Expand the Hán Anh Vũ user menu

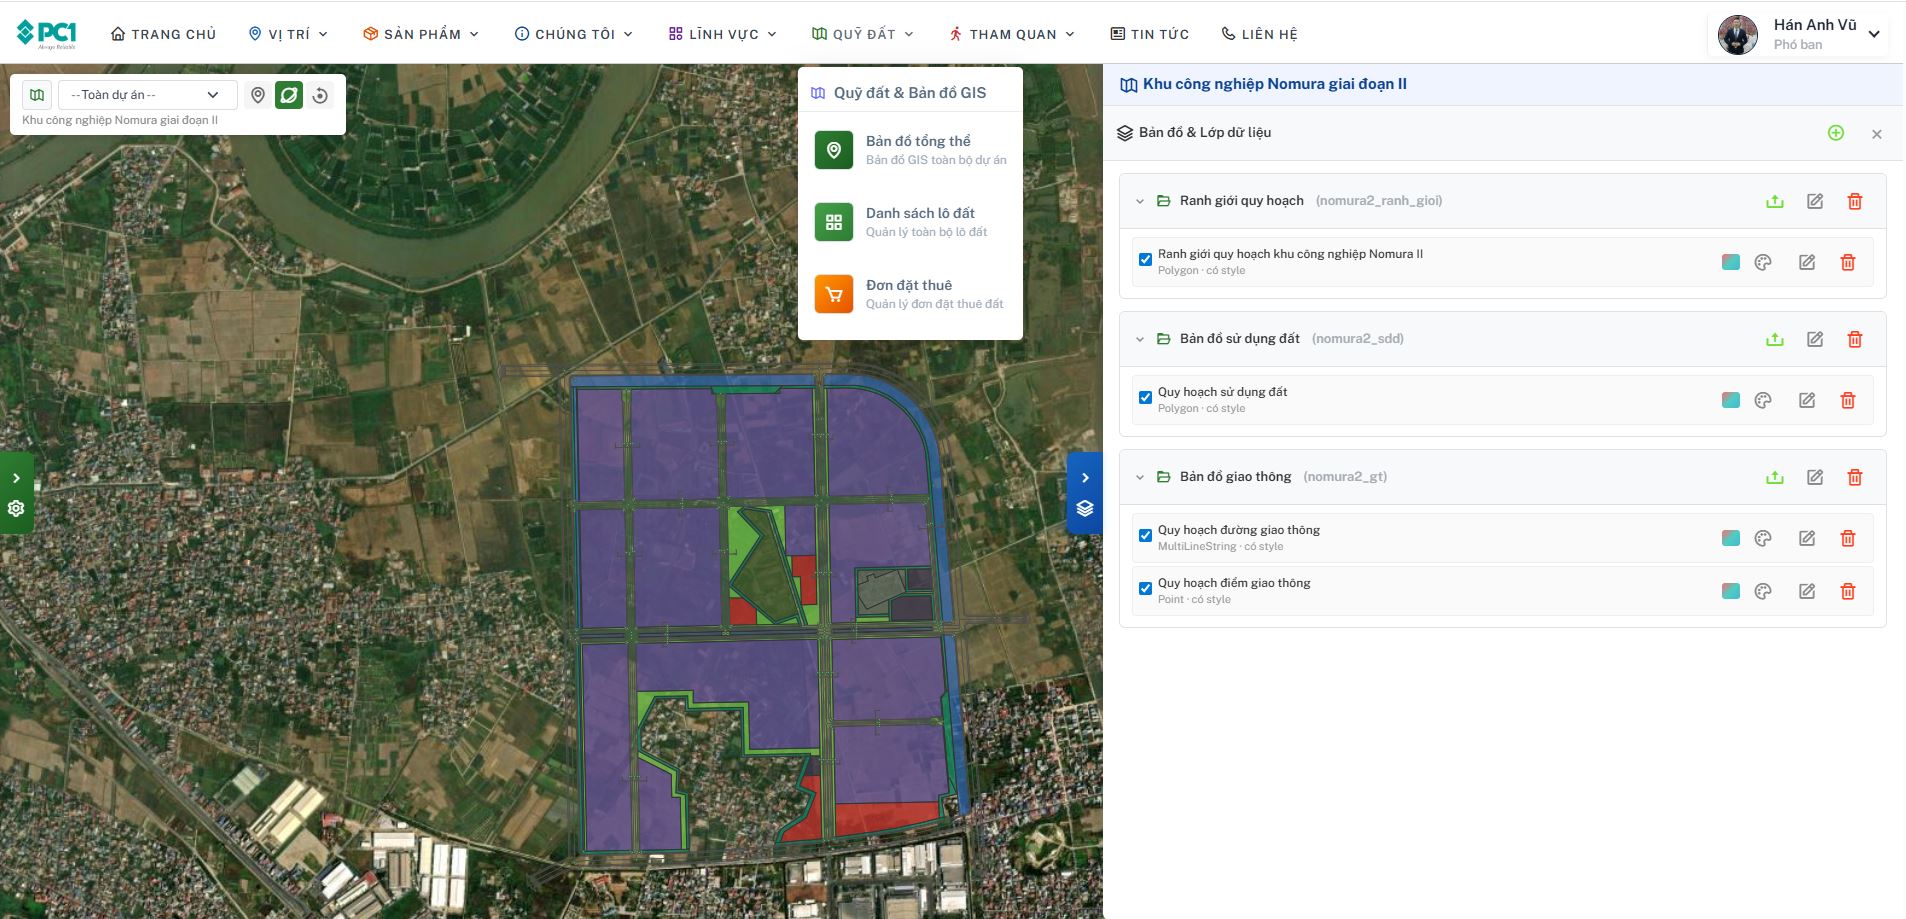click(1873, 34)
